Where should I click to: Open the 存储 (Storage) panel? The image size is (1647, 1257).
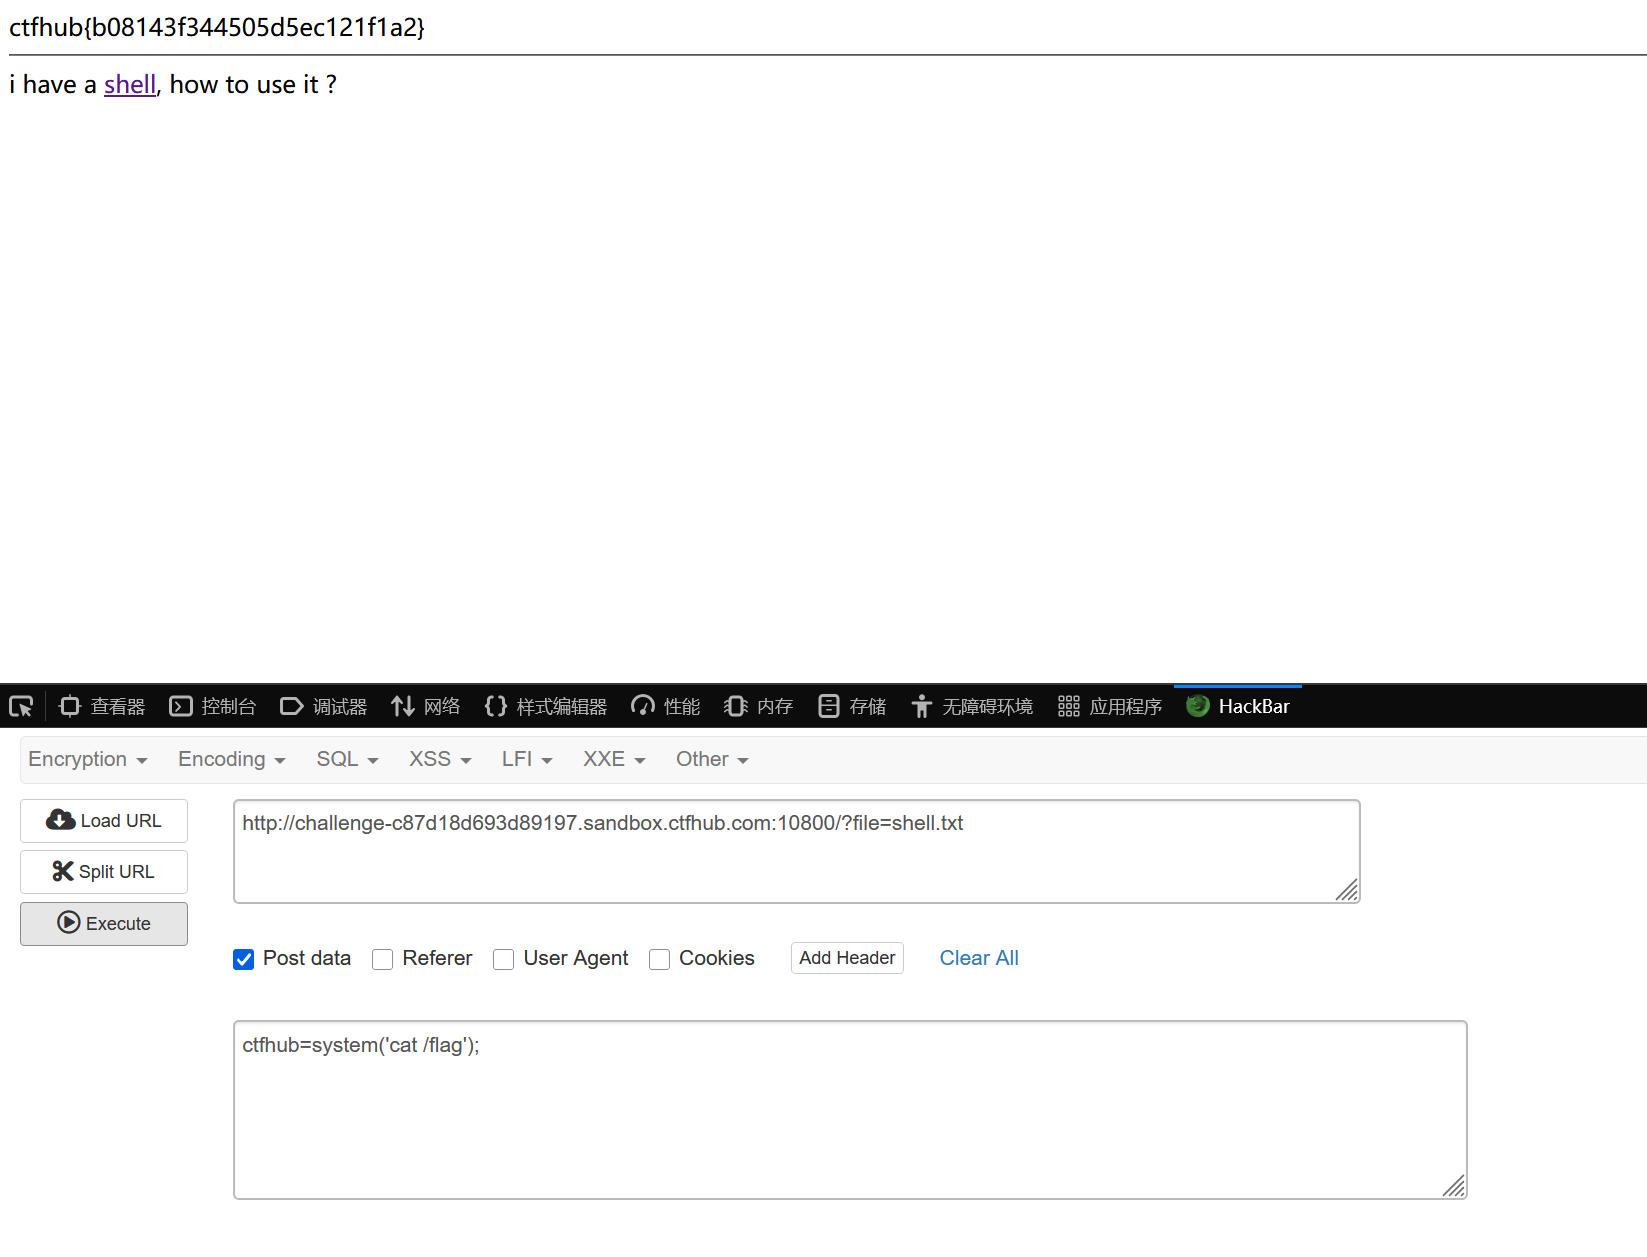pyautogui.click(x=851, y=706)
